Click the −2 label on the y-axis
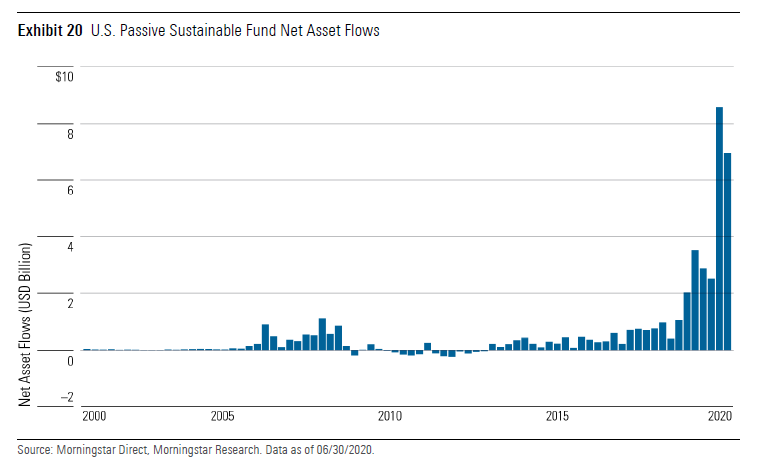 click(66, 397)
